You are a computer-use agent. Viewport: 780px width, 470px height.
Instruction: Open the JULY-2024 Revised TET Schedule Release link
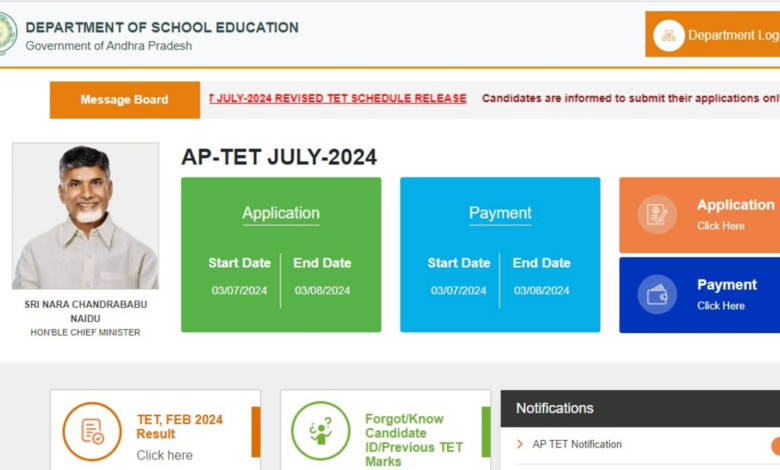pyautogui.click(x=338, y=98)
